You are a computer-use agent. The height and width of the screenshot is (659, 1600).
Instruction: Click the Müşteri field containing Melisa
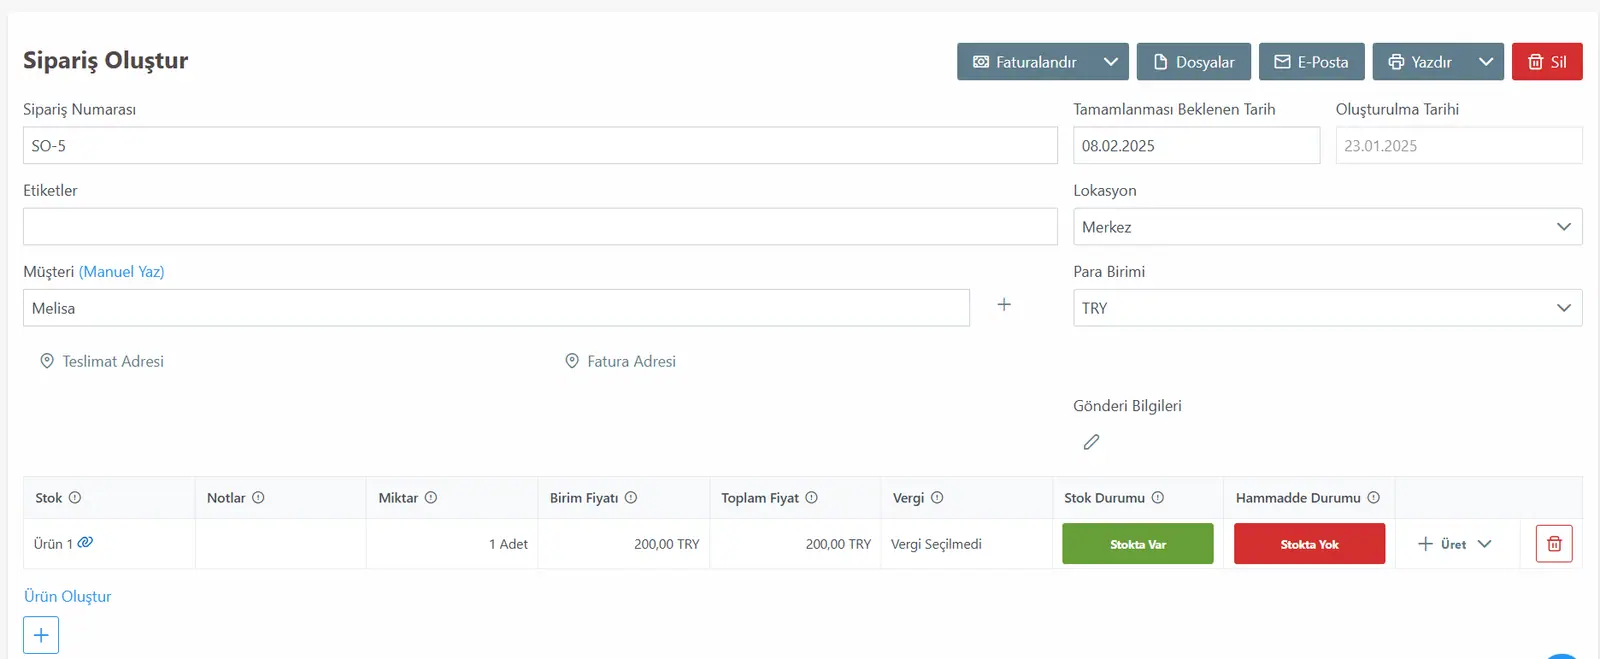496,308
